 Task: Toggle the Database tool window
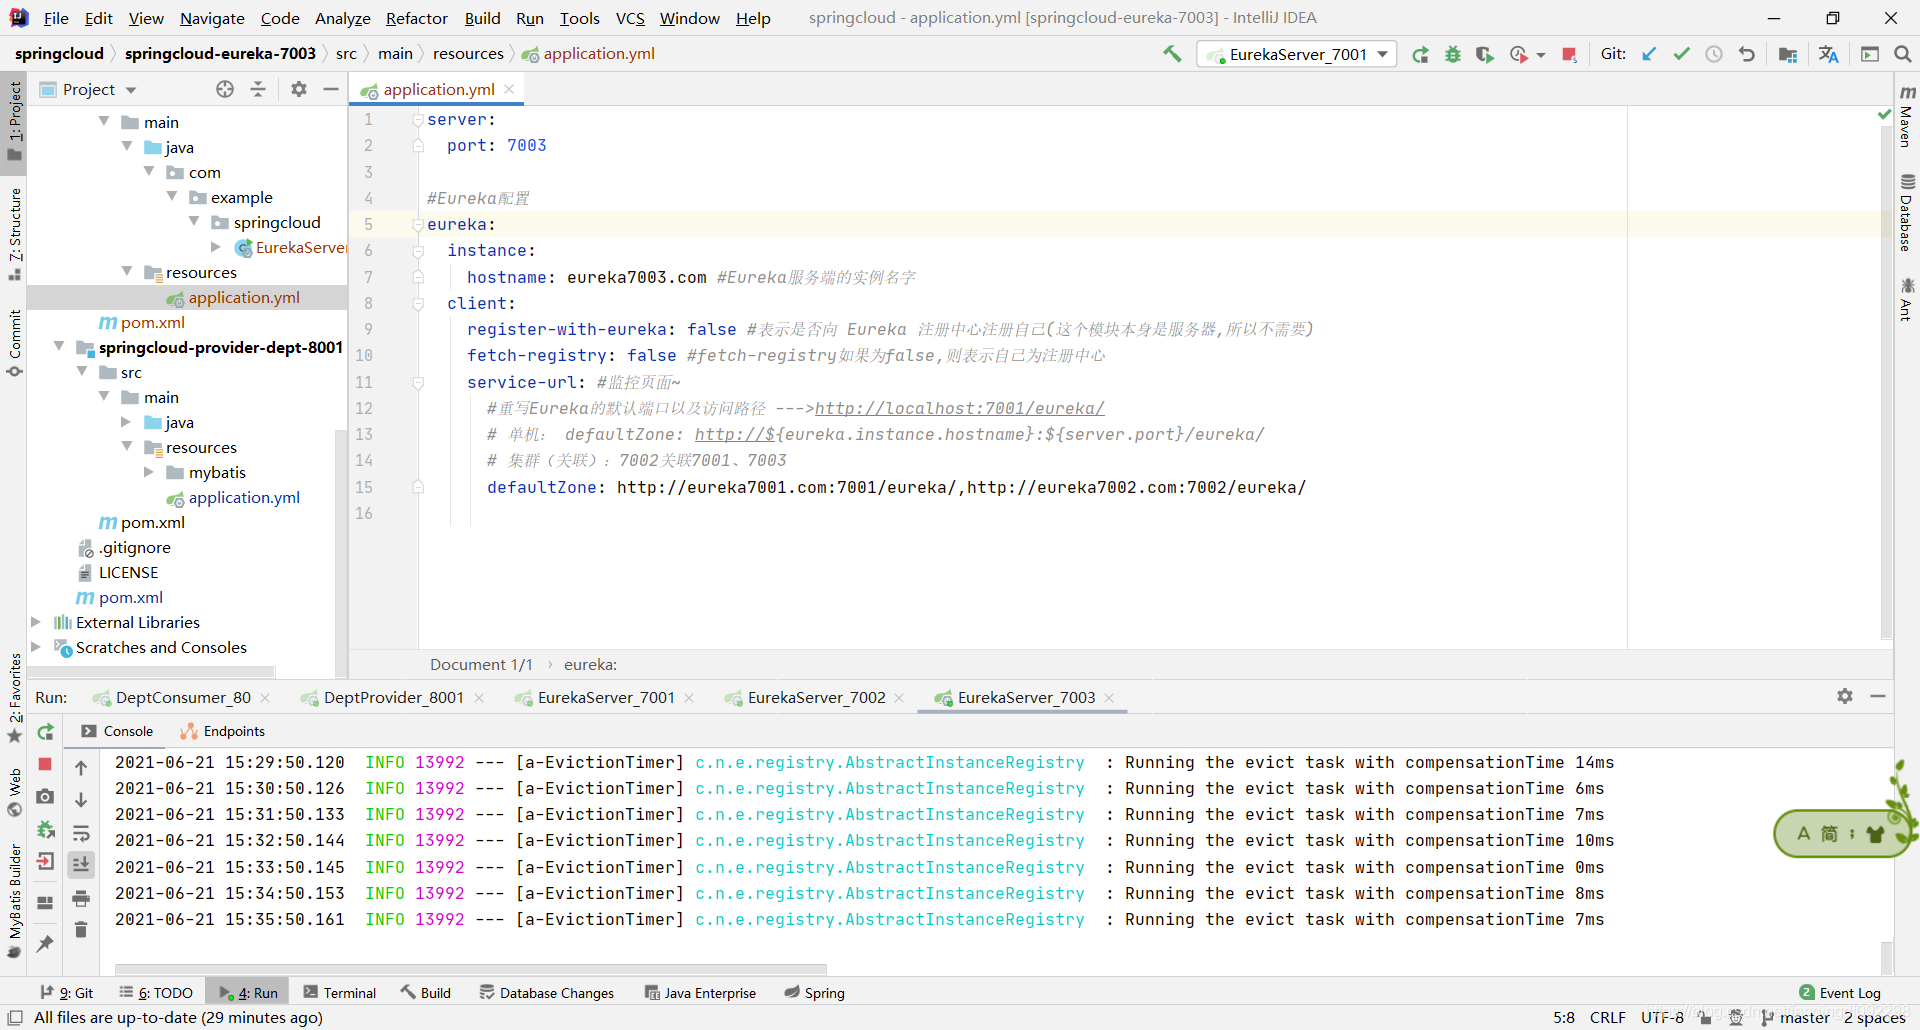click(x=1907, y=212)
